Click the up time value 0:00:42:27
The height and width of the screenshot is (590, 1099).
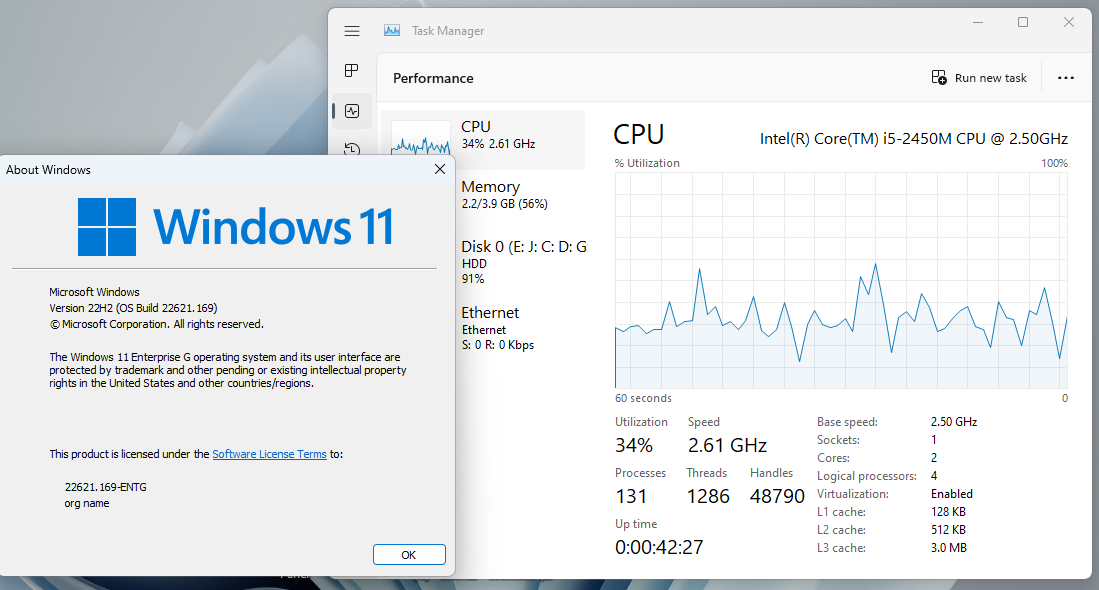point(659,547)
